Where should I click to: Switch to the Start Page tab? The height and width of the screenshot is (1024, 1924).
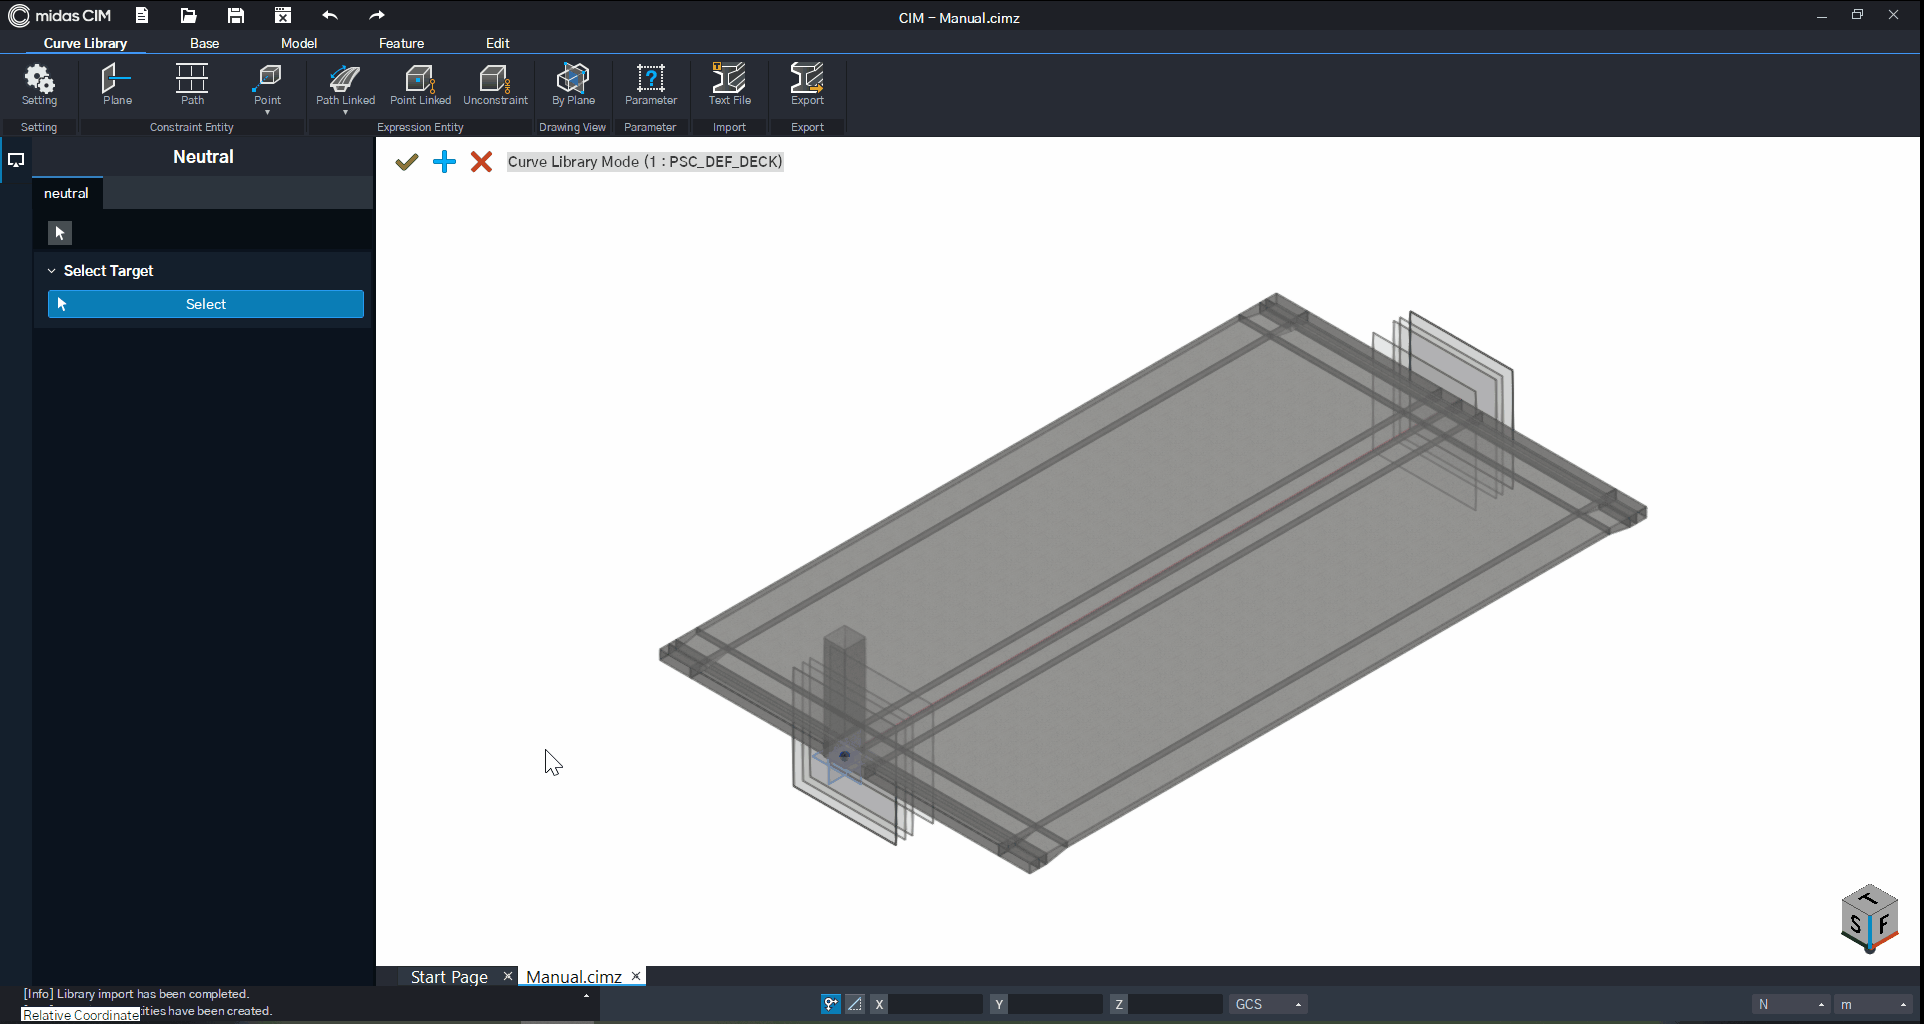[x=449, y=977]
